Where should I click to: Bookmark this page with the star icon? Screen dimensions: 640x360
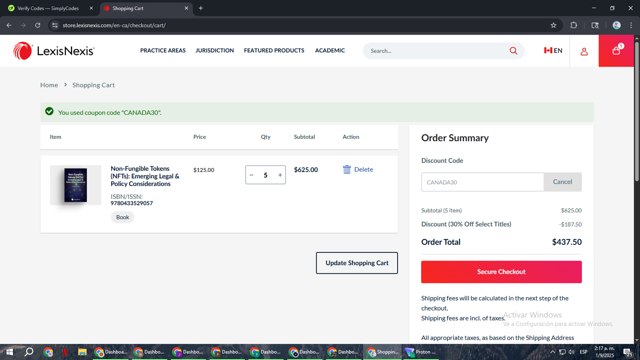click(553, 25)
